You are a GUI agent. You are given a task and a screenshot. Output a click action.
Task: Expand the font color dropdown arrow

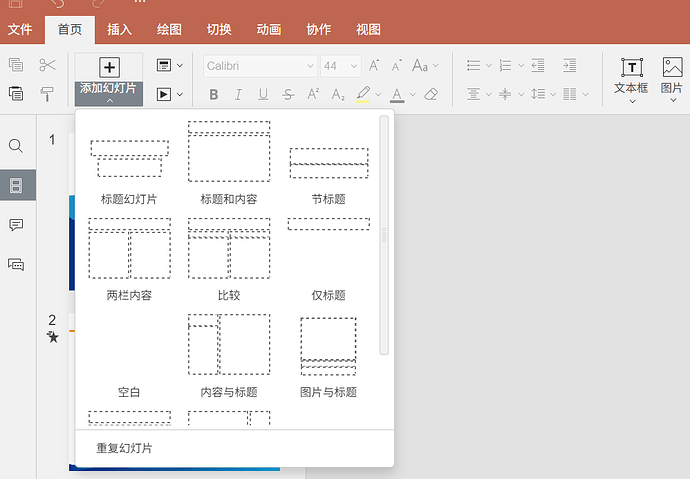(x=412, y=94)
